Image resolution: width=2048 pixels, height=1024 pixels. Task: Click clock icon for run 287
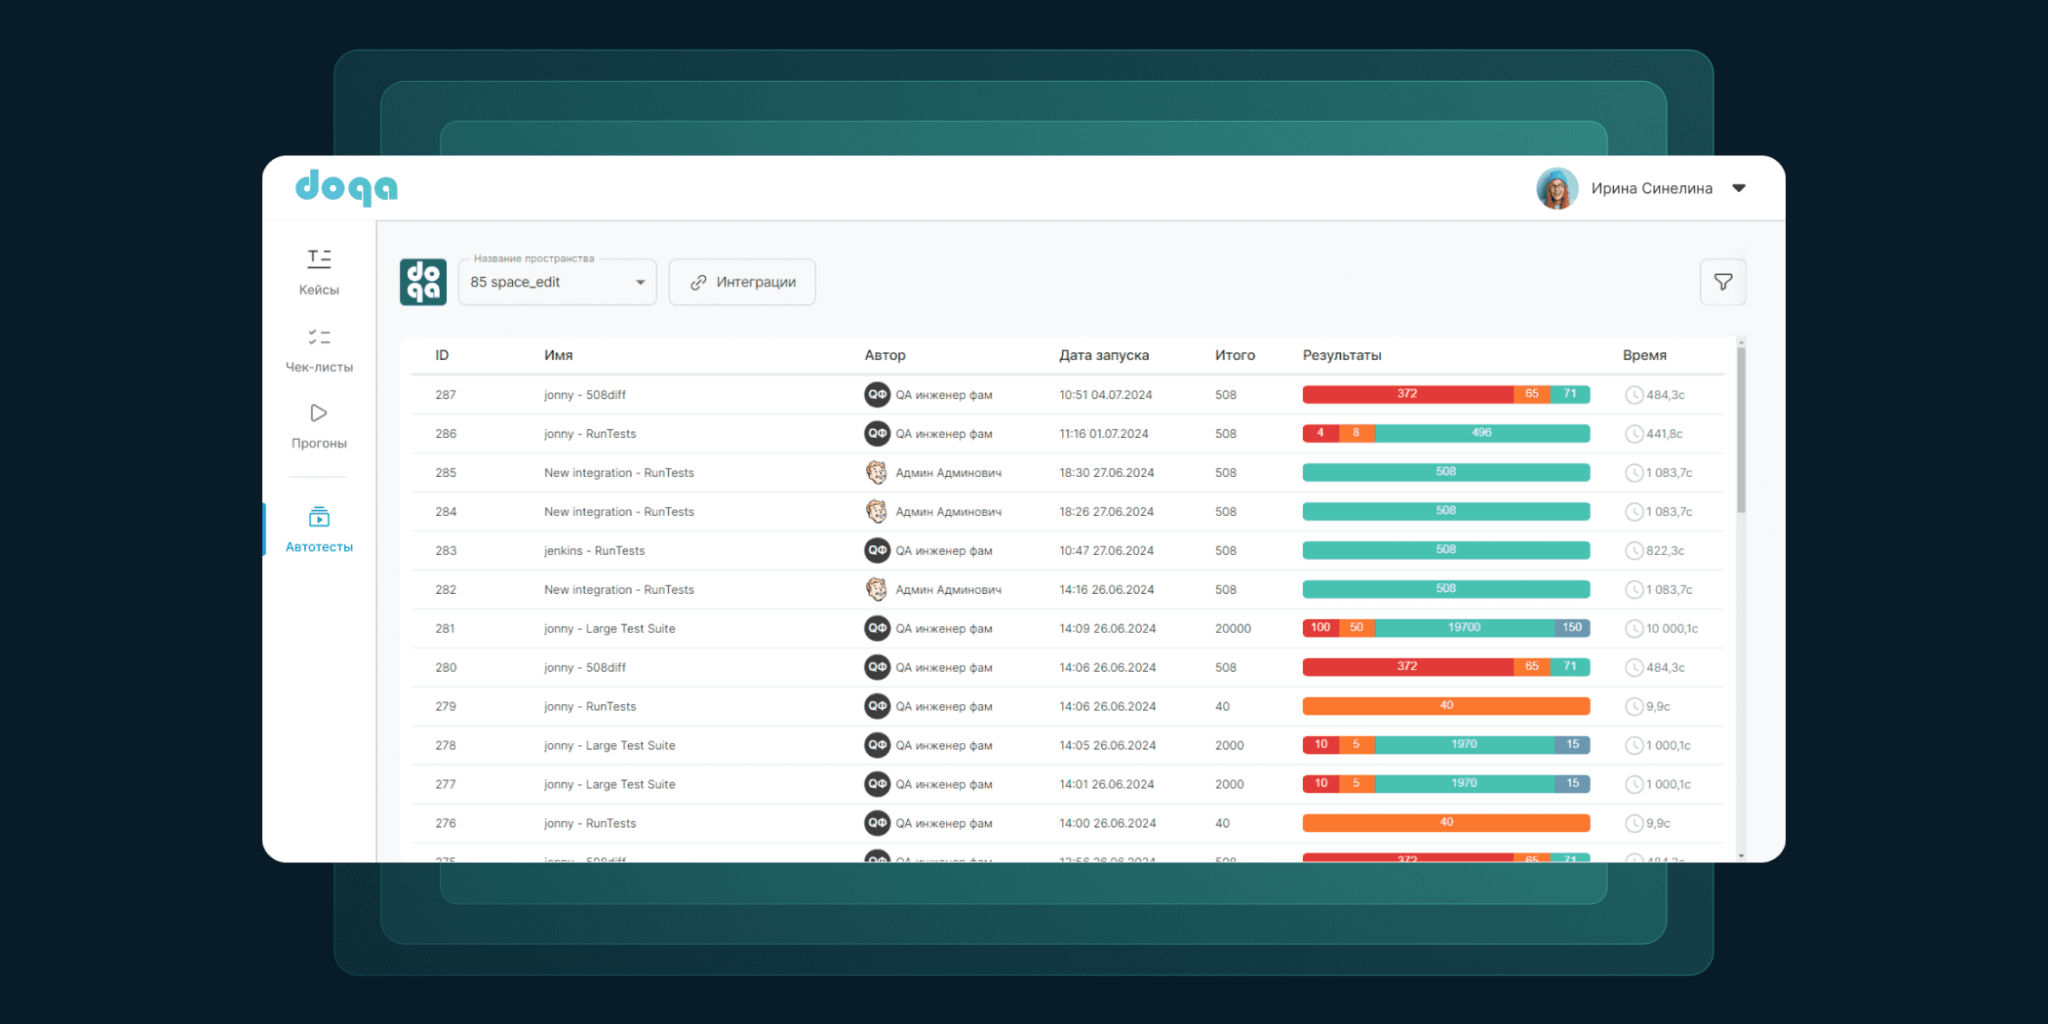tap(1633, 395)
